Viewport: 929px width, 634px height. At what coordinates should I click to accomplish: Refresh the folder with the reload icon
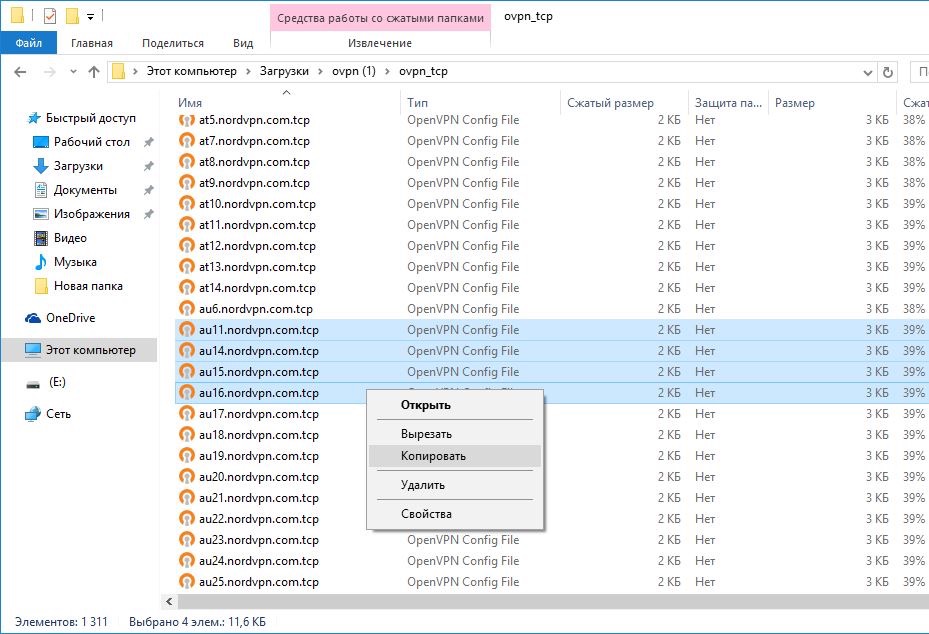888,72
